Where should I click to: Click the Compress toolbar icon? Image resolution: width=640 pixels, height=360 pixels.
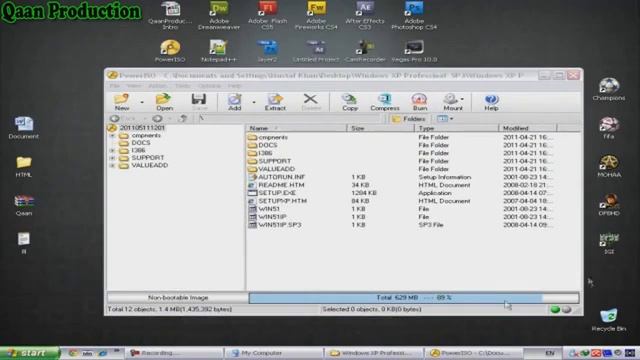(384, 102)
